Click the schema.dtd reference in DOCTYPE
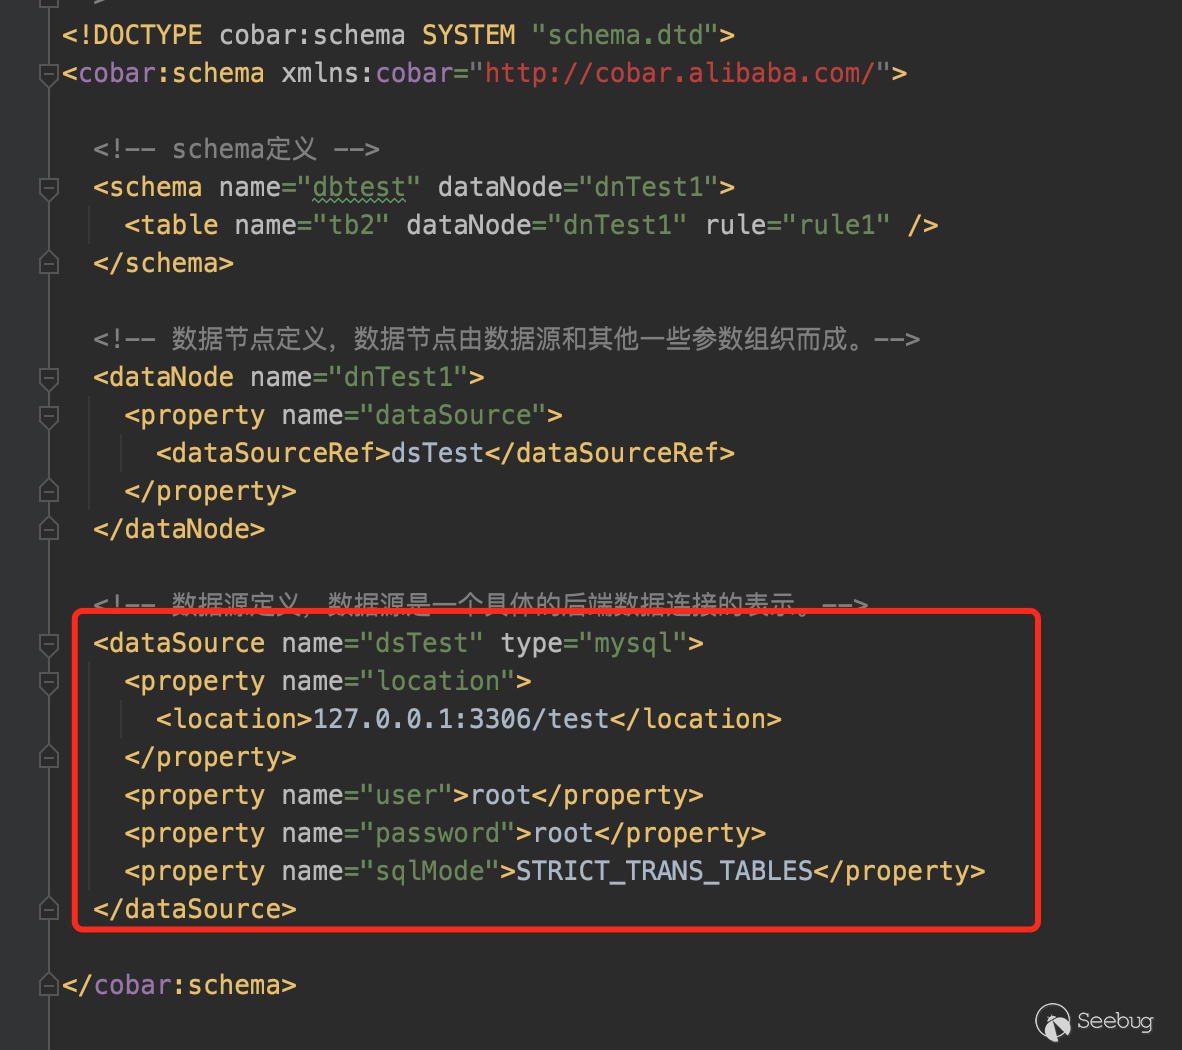The width and height of the screenshot is (1182, 1050). click(625, 36)
